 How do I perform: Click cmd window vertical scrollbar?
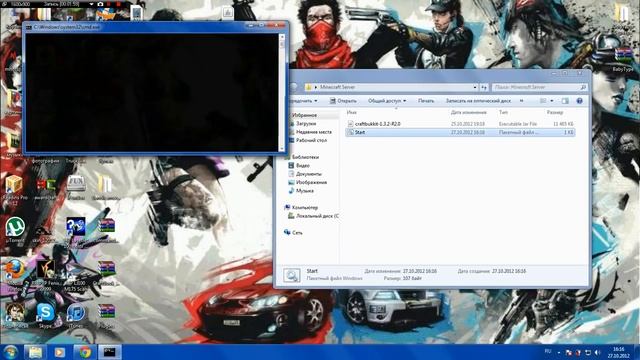point(281,93)
